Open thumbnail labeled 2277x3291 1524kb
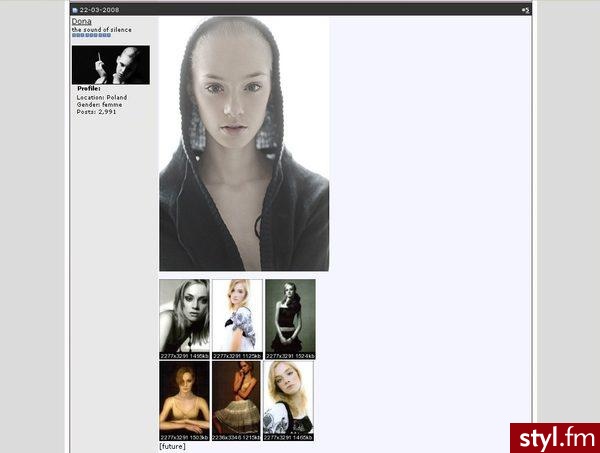This screenshot has width=600, height=453. click(x=290, y=319)
